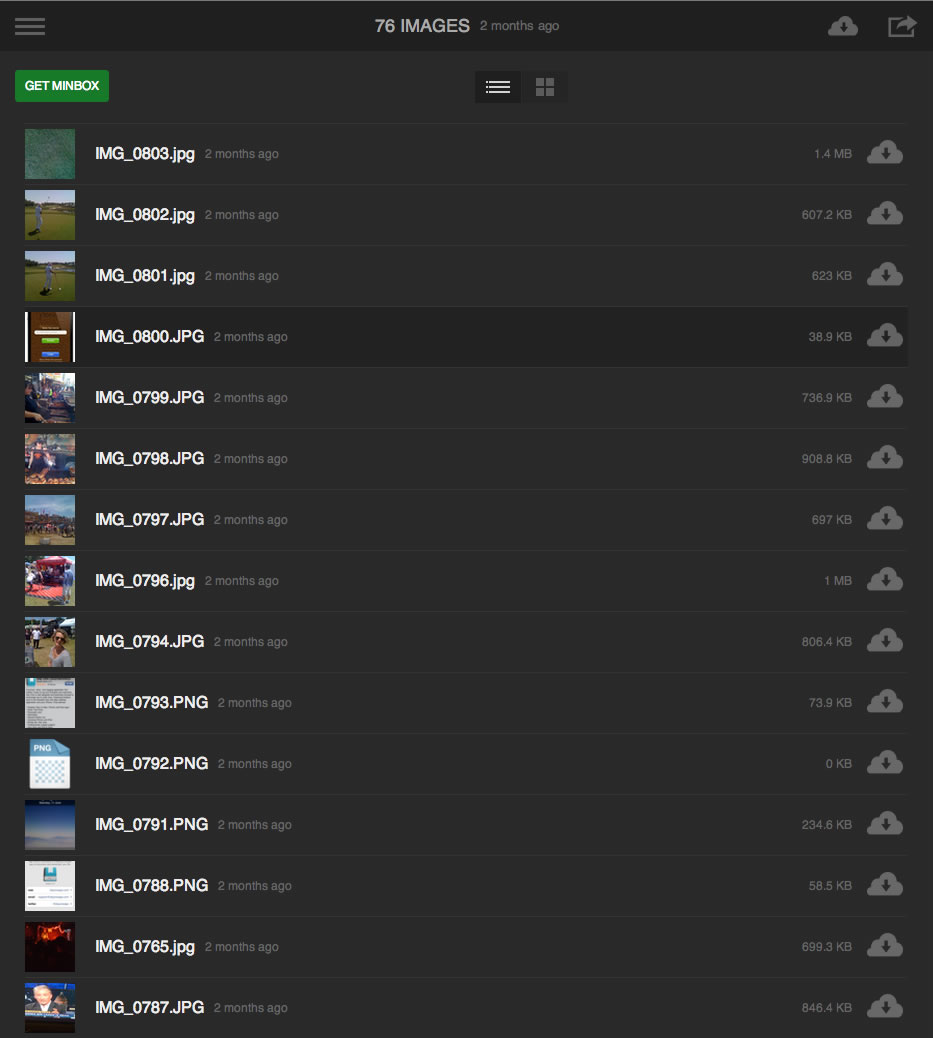Download IMG_0800.JPG with its cloud icon
Screen dimensions: 933x1038
(x=885, y=336)
